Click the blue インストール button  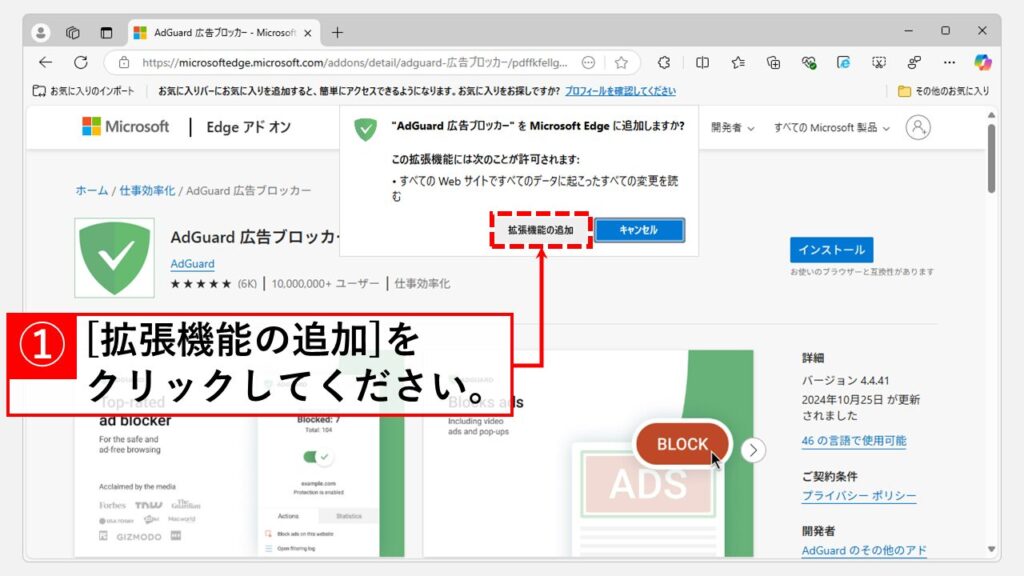831,249
